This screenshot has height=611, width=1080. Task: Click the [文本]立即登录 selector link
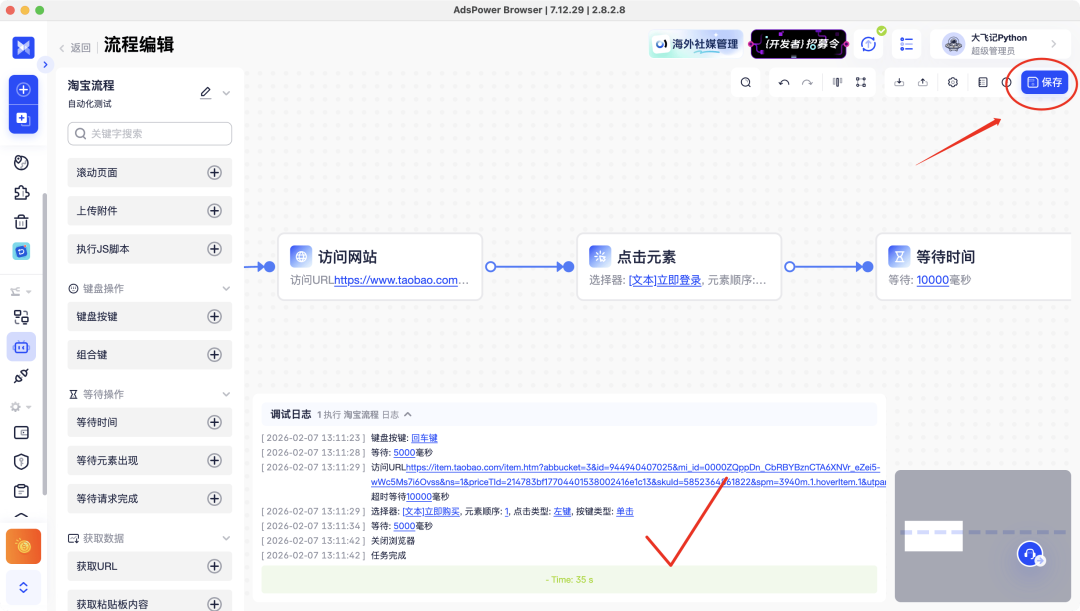pos(665,280)
